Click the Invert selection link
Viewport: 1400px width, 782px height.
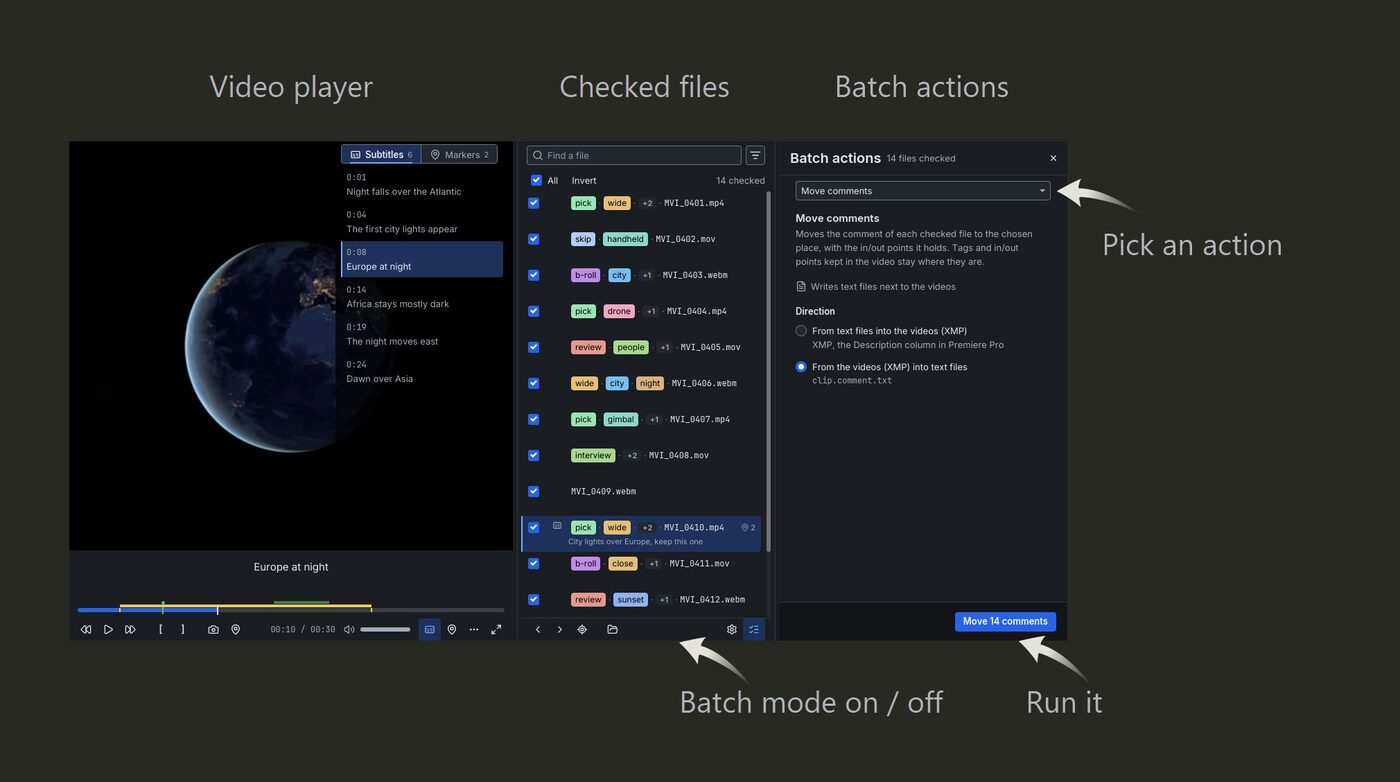[584, 180]
